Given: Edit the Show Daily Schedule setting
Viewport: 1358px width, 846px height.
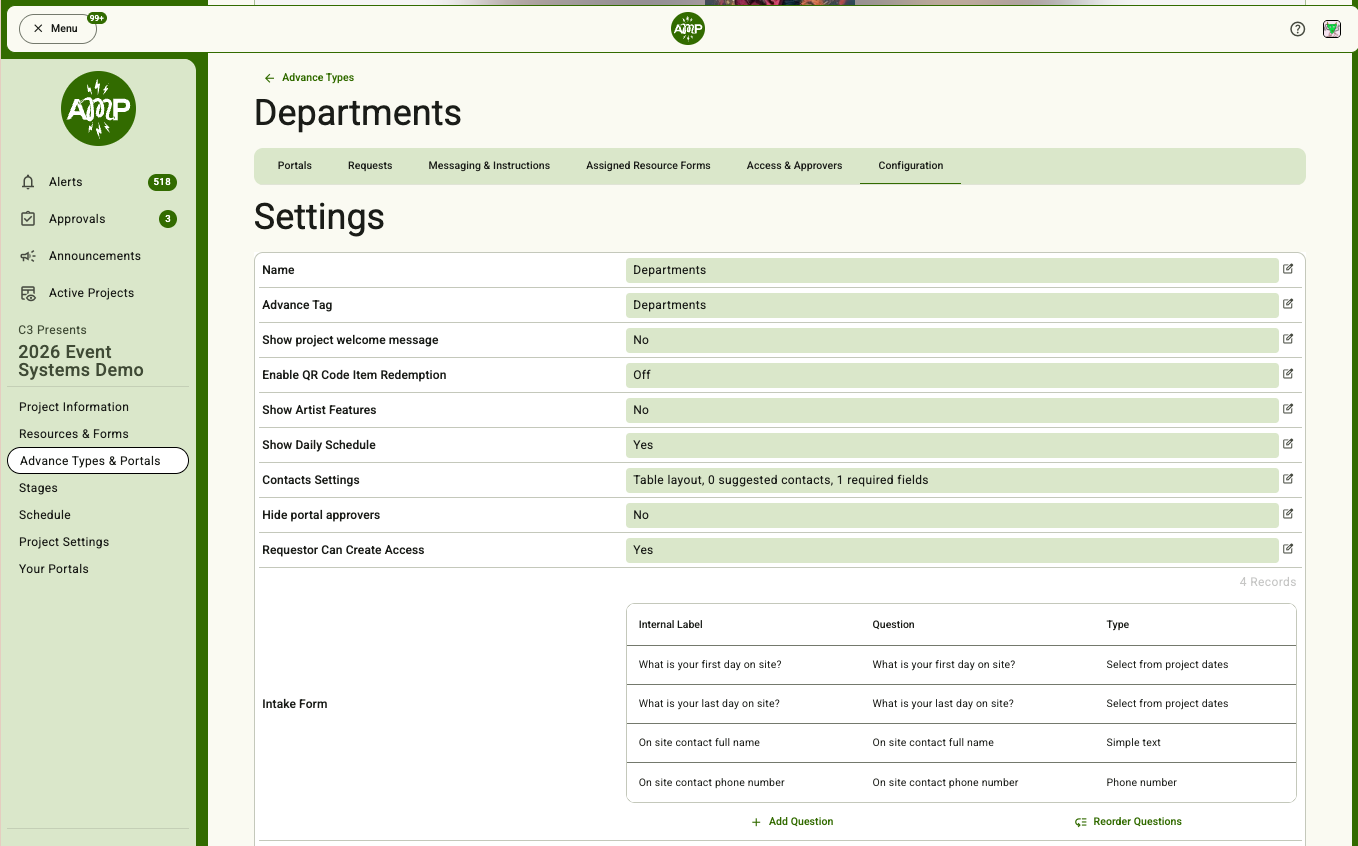Looking at the screenshot, I should pos(1288,444).
